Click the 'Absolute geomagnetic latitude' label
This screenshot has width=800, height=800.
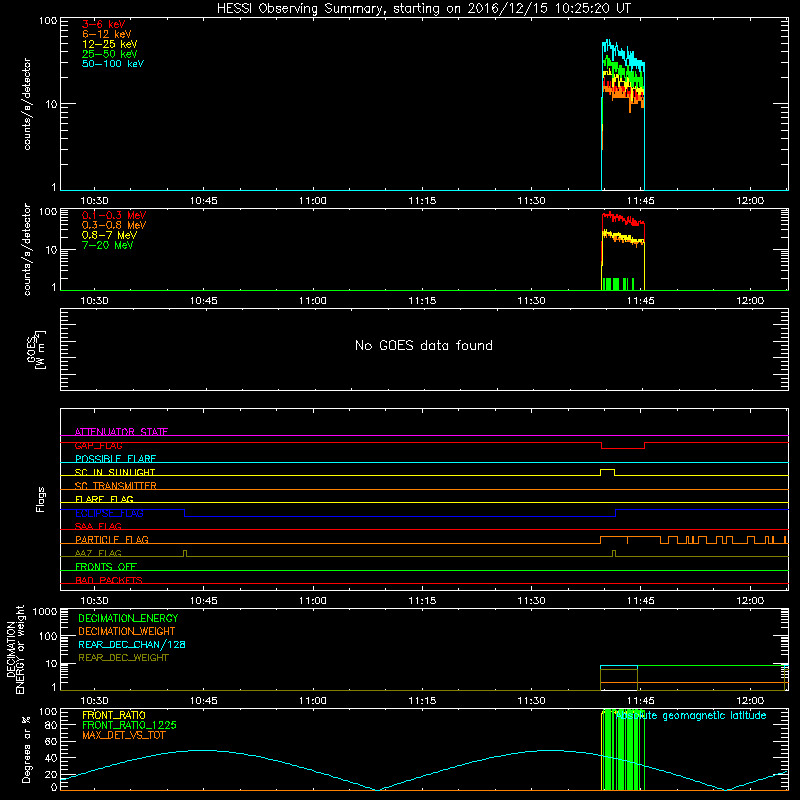tap(691, 715)
